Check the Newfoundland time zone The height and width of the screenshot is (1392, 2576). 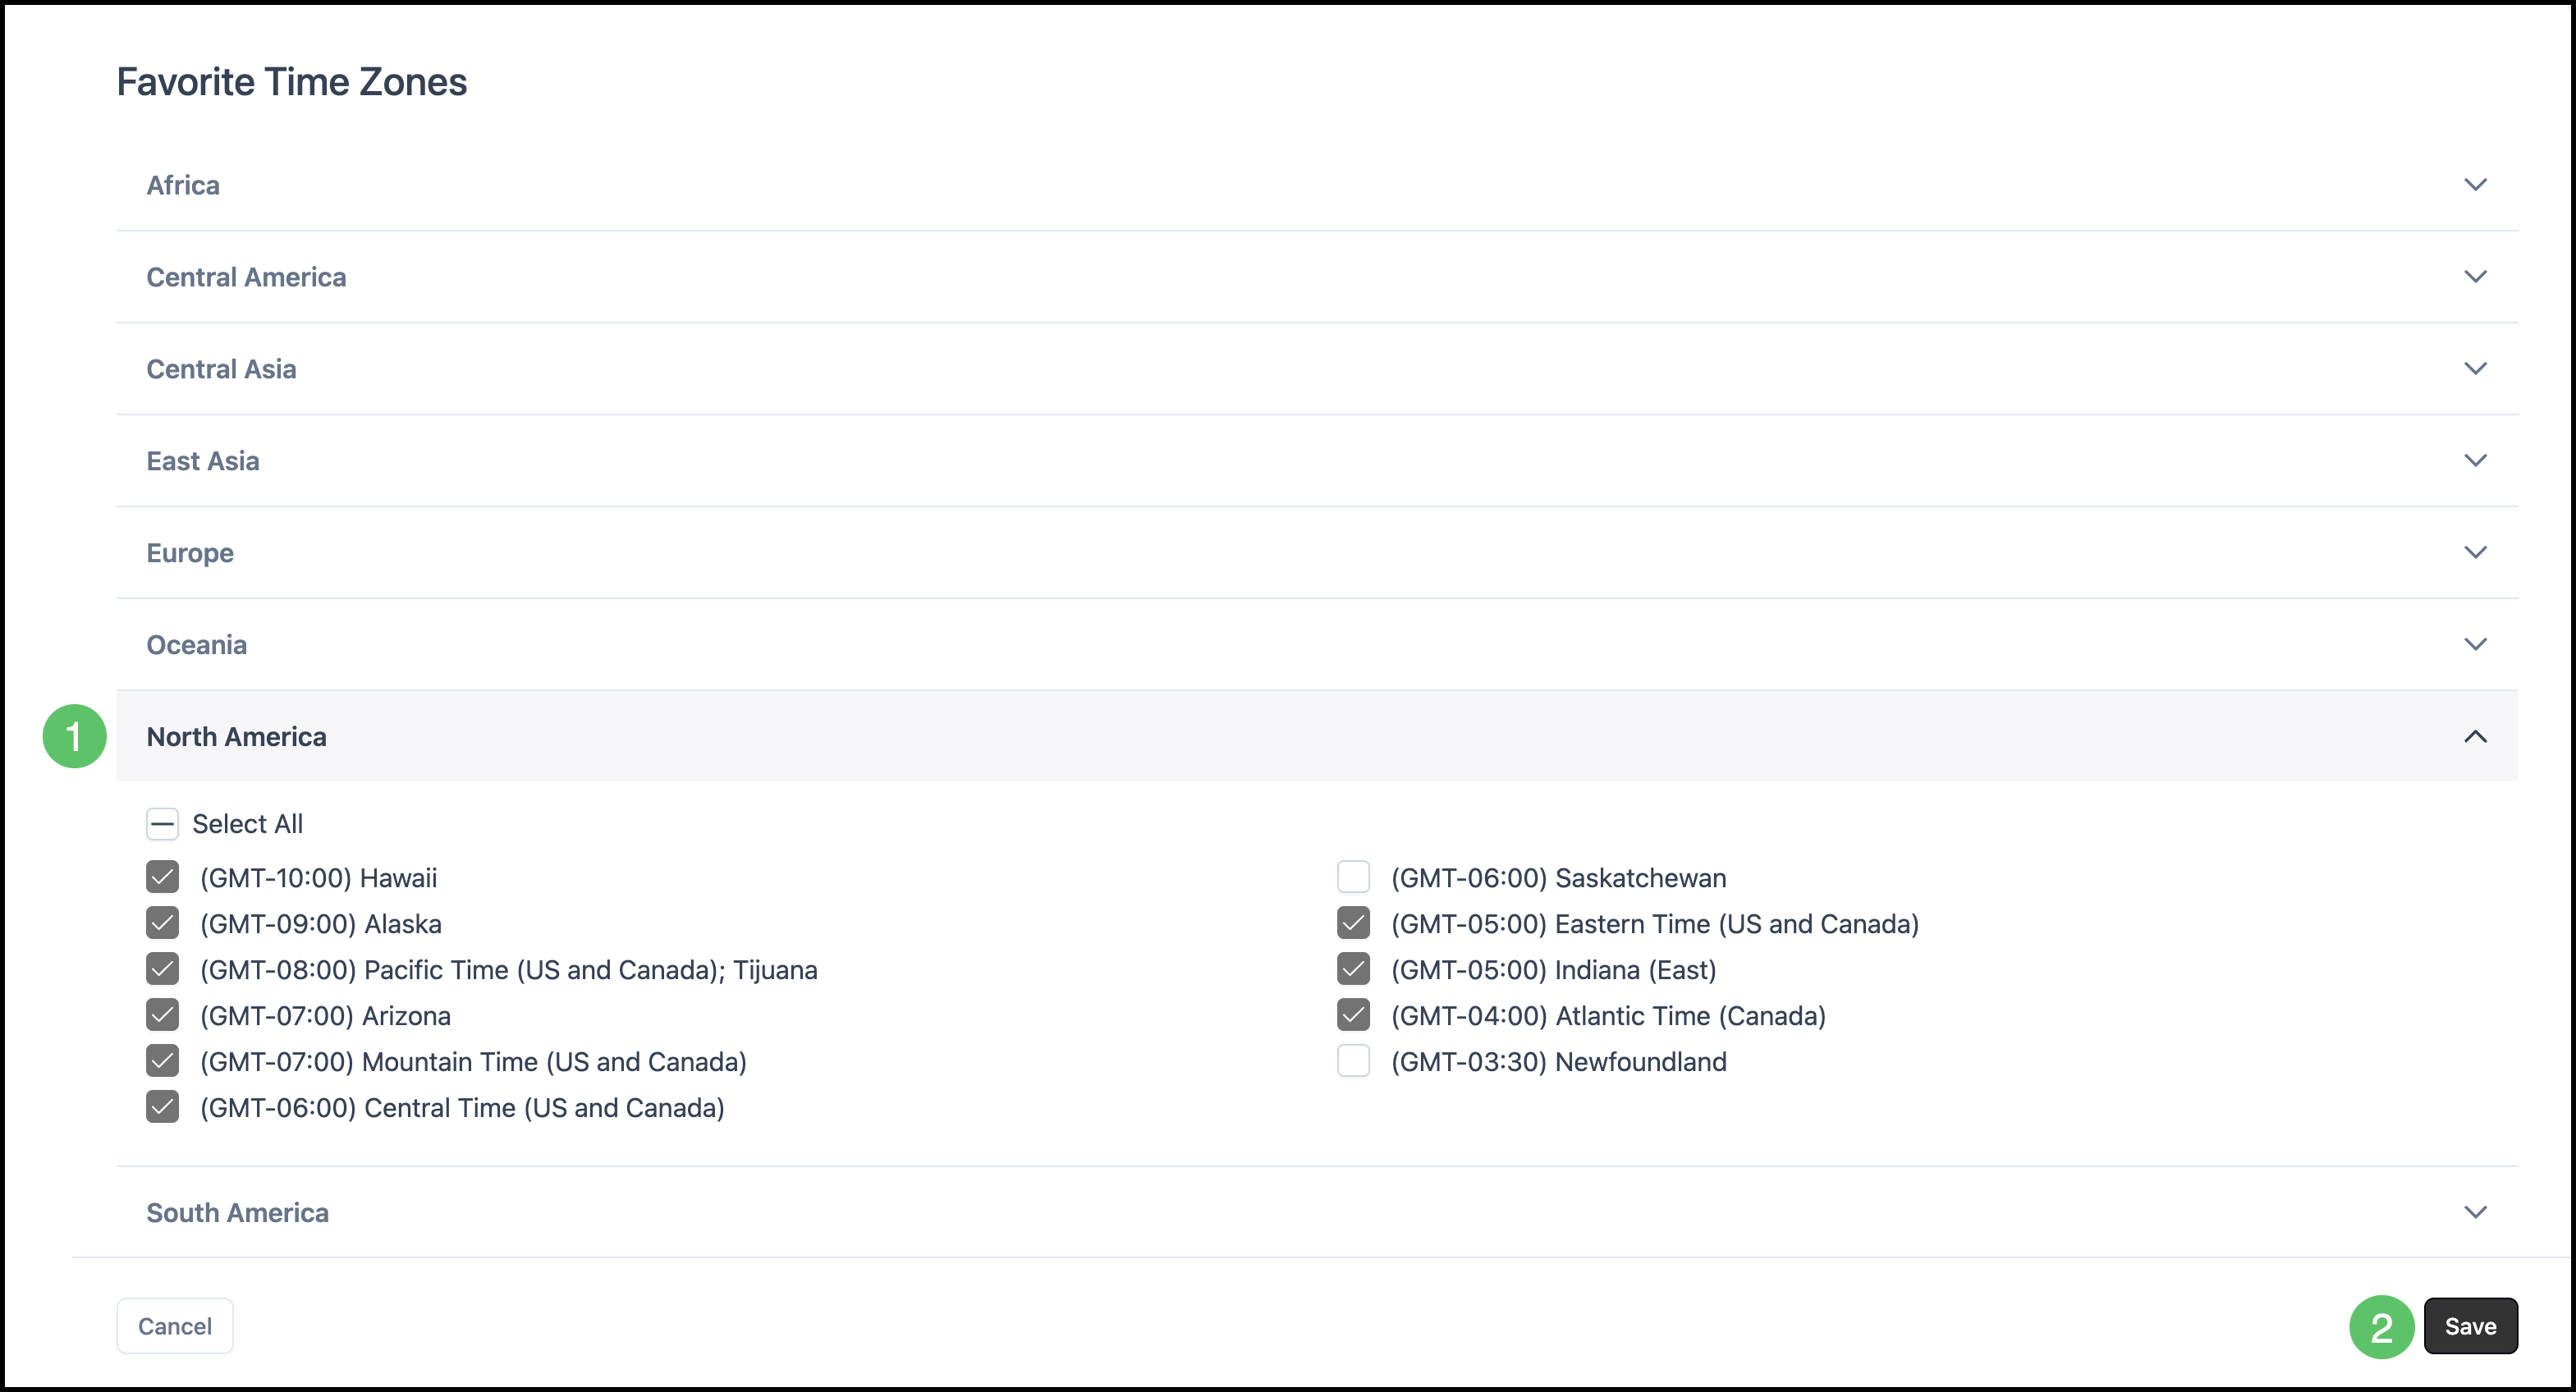(1353, 1061)
